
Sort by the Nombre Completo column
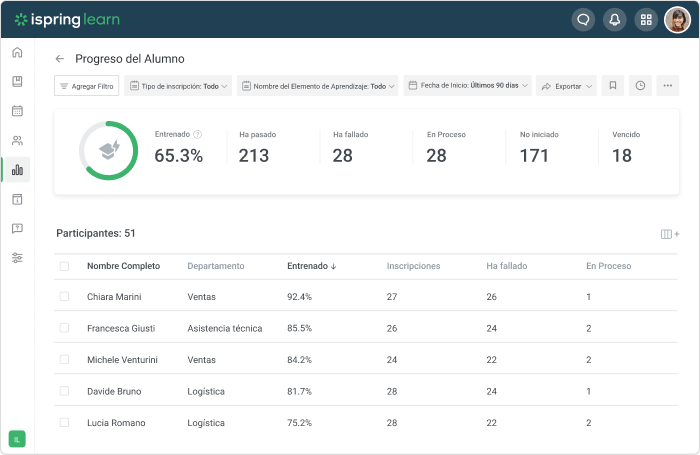click(x=123, y=266)
